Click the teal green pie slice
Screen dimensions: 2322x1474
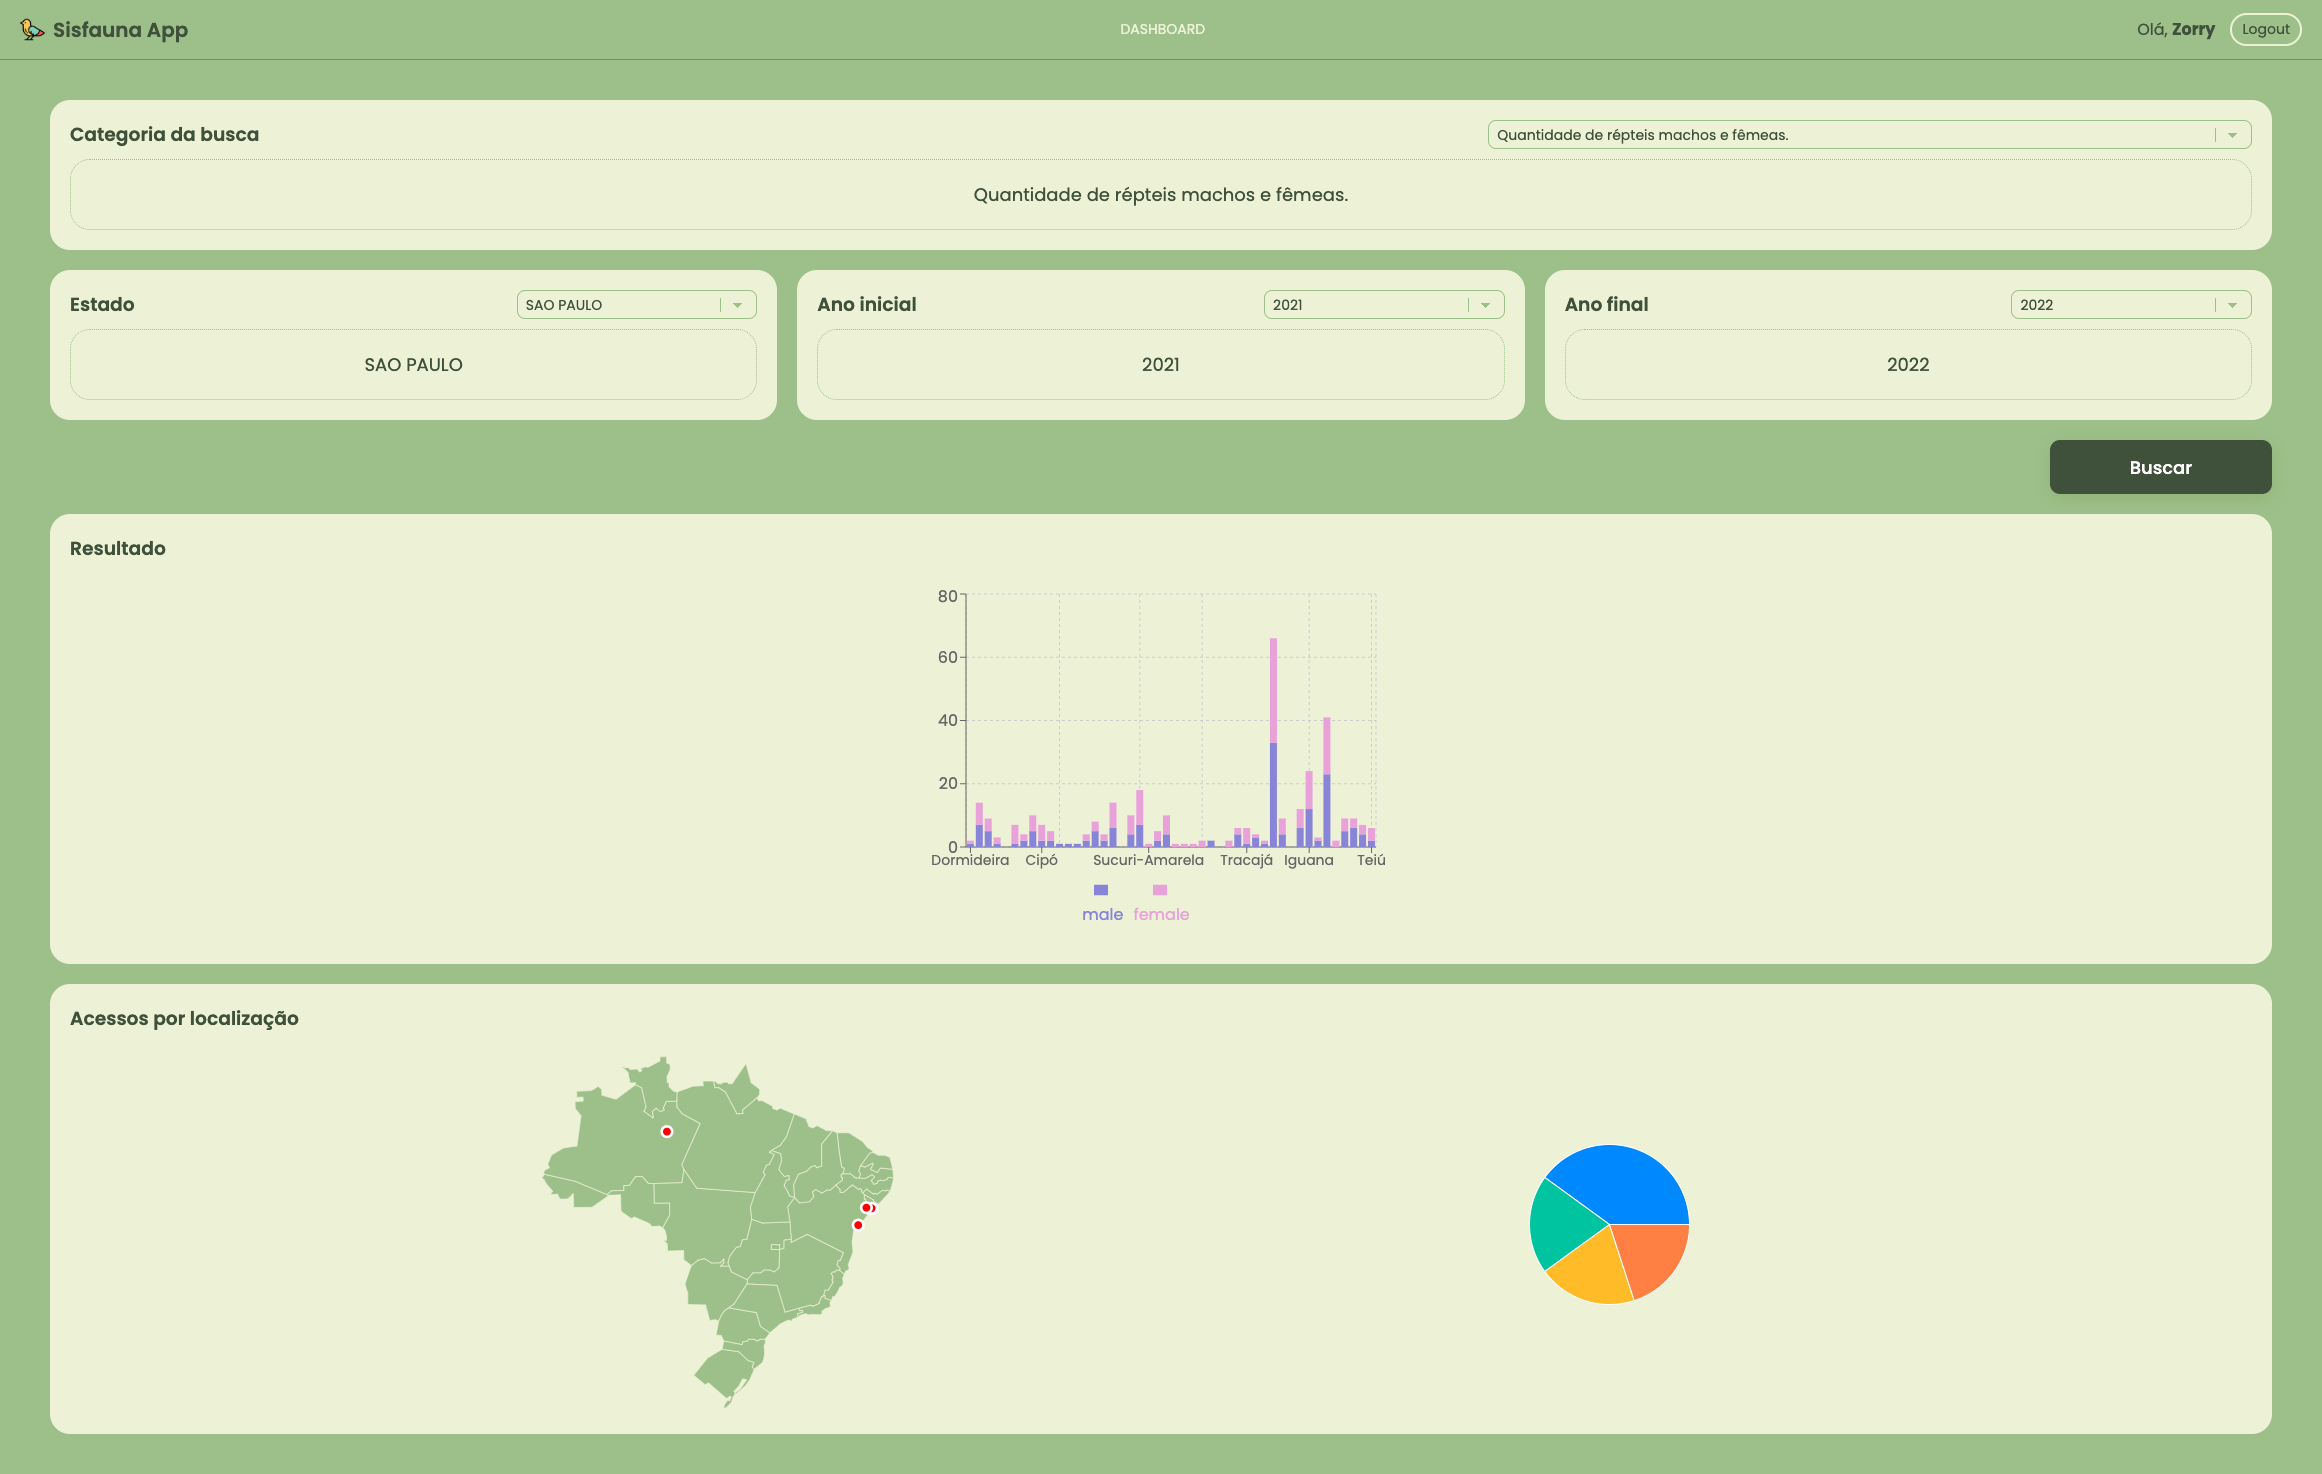tap(1560, 1225)
